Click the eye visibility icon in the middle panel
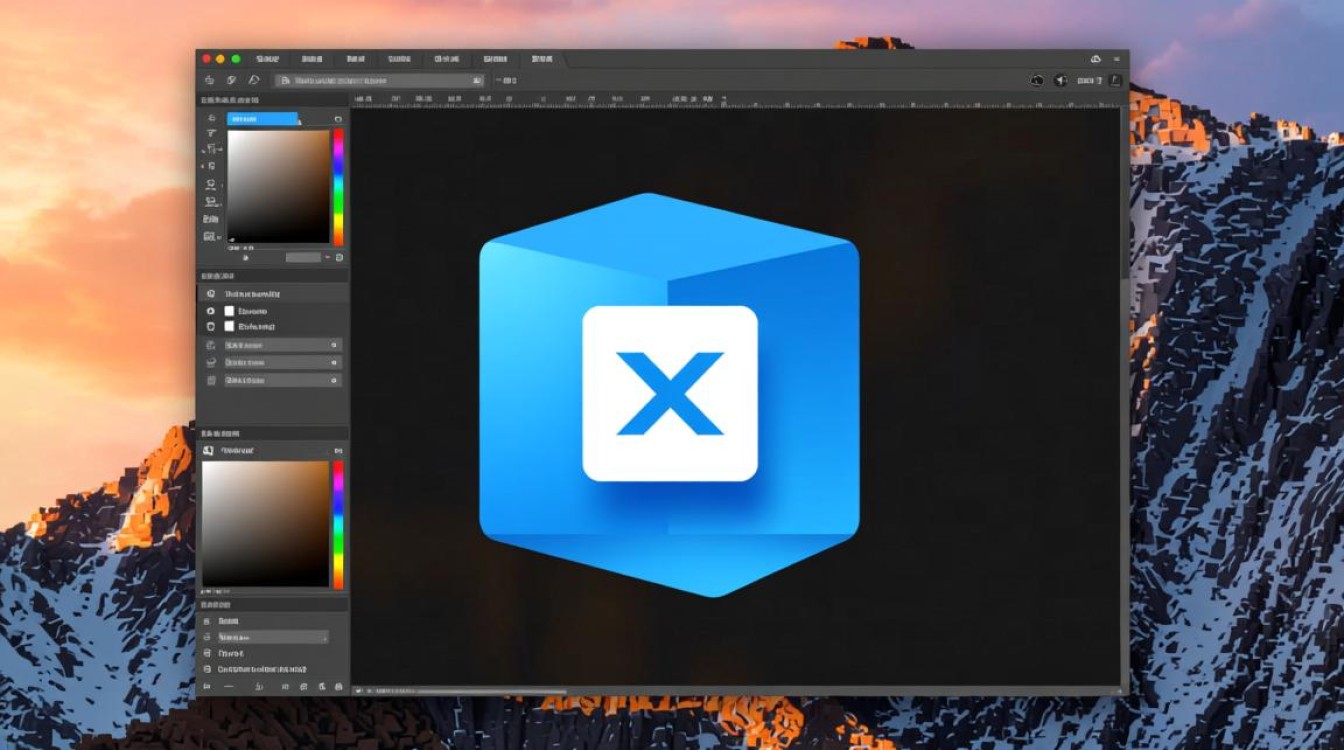This screenshot has height=750, width=1344. [210, 311]
